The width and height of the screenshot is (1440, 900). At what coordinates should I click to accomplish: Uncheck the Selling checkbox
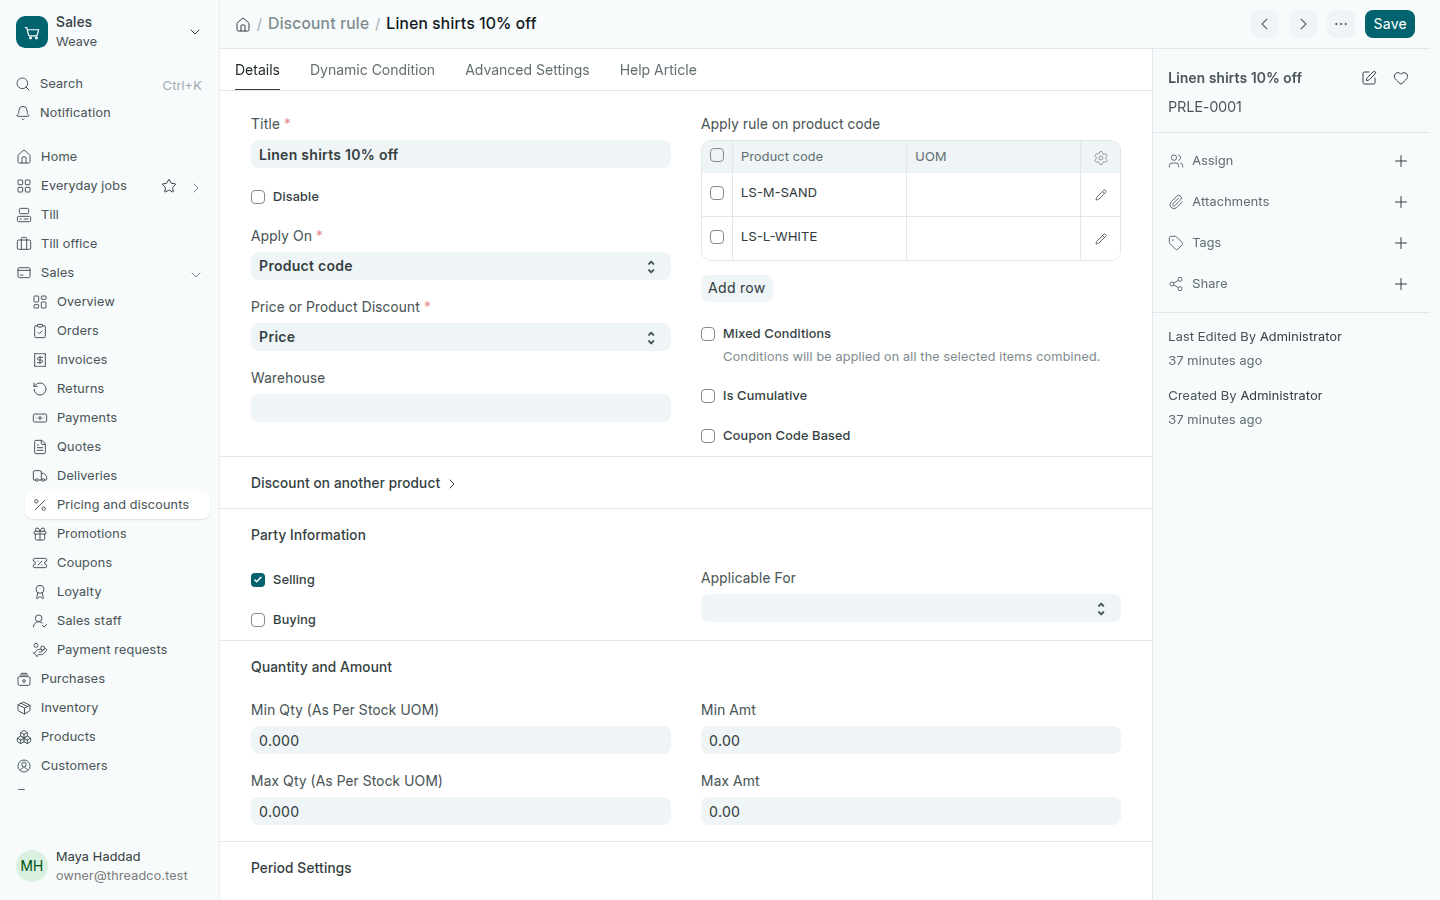258,580
